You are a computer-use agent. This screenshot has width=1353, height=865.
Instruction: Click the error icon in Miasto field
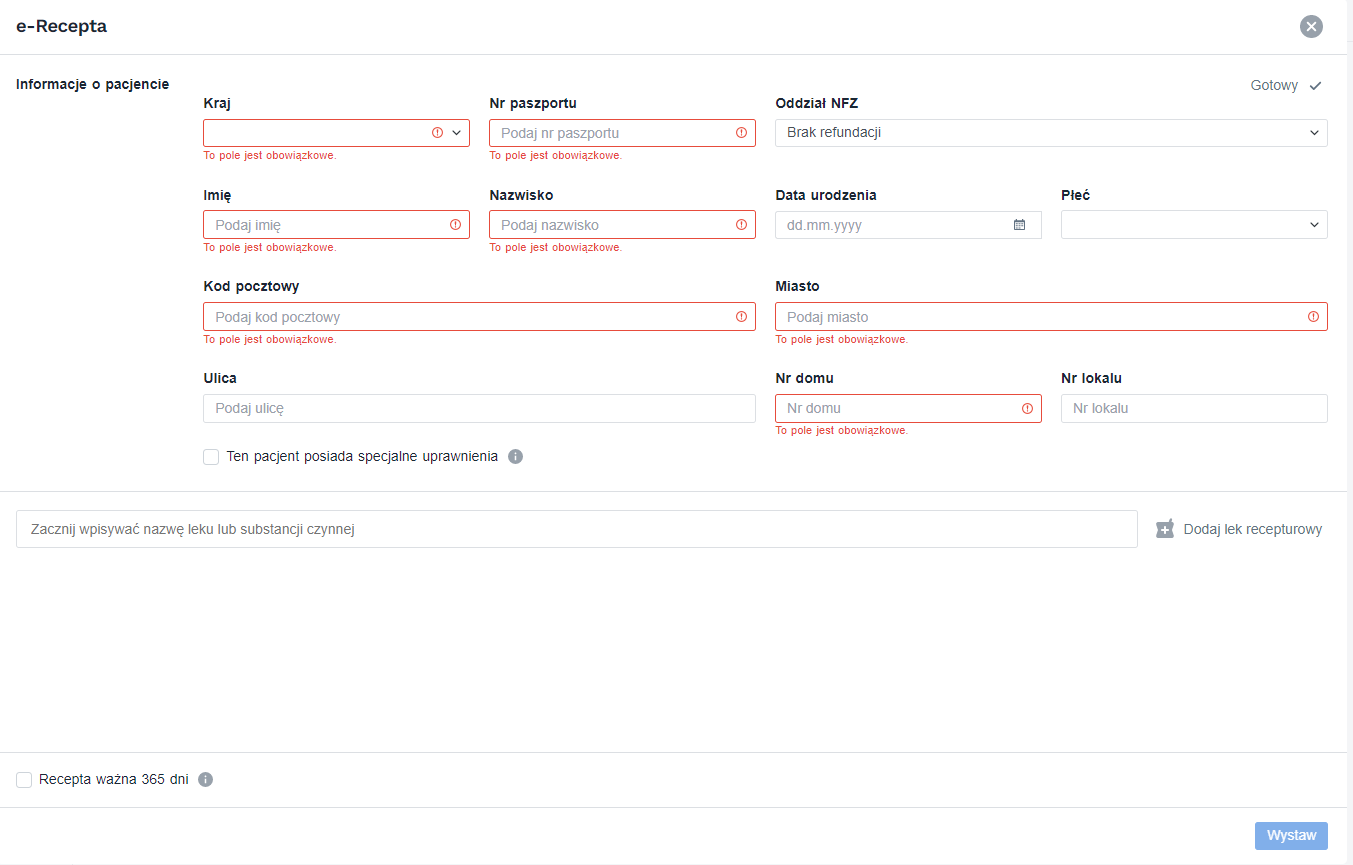pyautogui.click(x=1313, y=316)
